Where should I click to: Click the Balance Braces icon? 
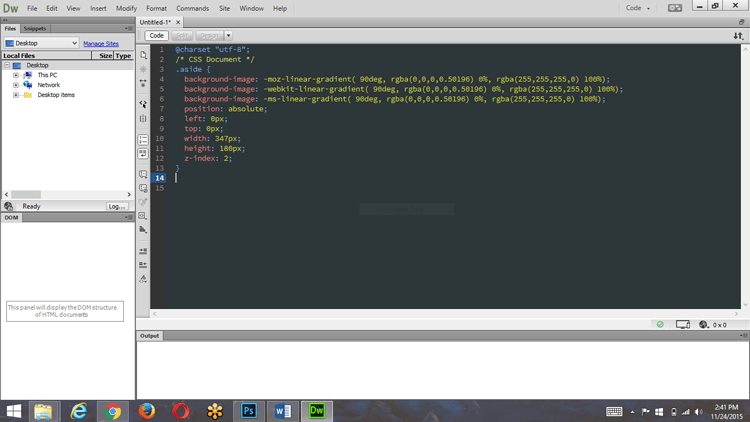(x=143, y=118)
